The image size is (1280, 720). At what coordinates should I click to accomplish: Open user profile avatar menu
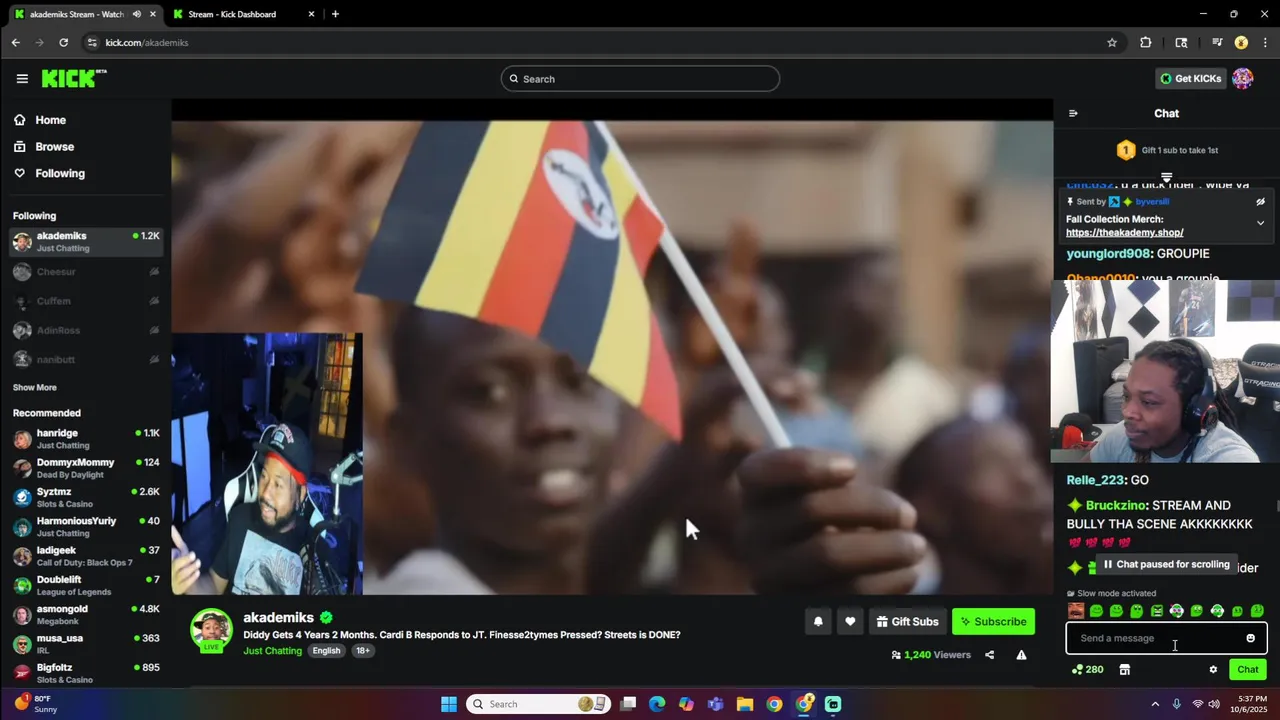click(x=1242, y=78)
